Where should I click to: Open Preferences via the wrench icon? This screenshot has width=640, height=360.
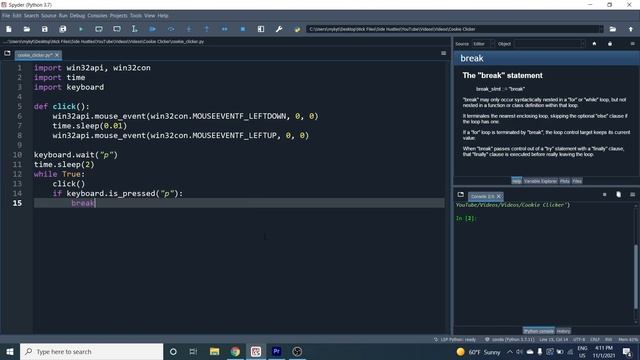pyautogui.click(x=279, y=29)
